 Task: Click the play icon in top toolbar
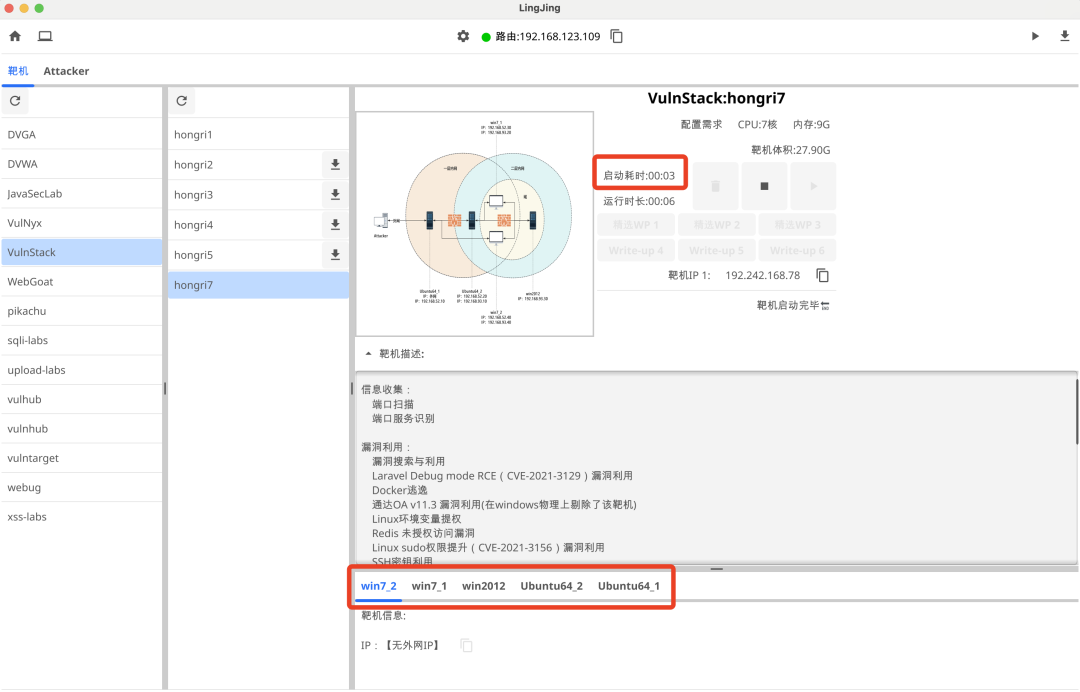click(x=1035, y=36)
